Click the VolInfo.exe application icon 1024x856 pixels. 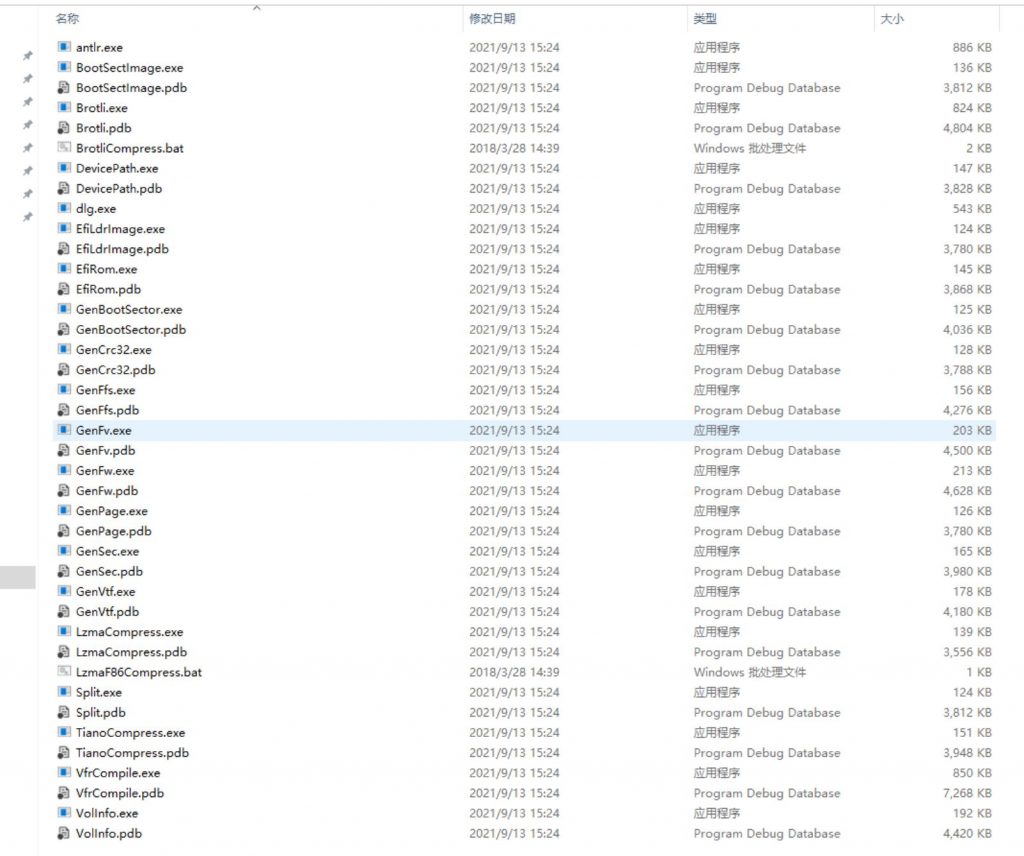(64, 813)
